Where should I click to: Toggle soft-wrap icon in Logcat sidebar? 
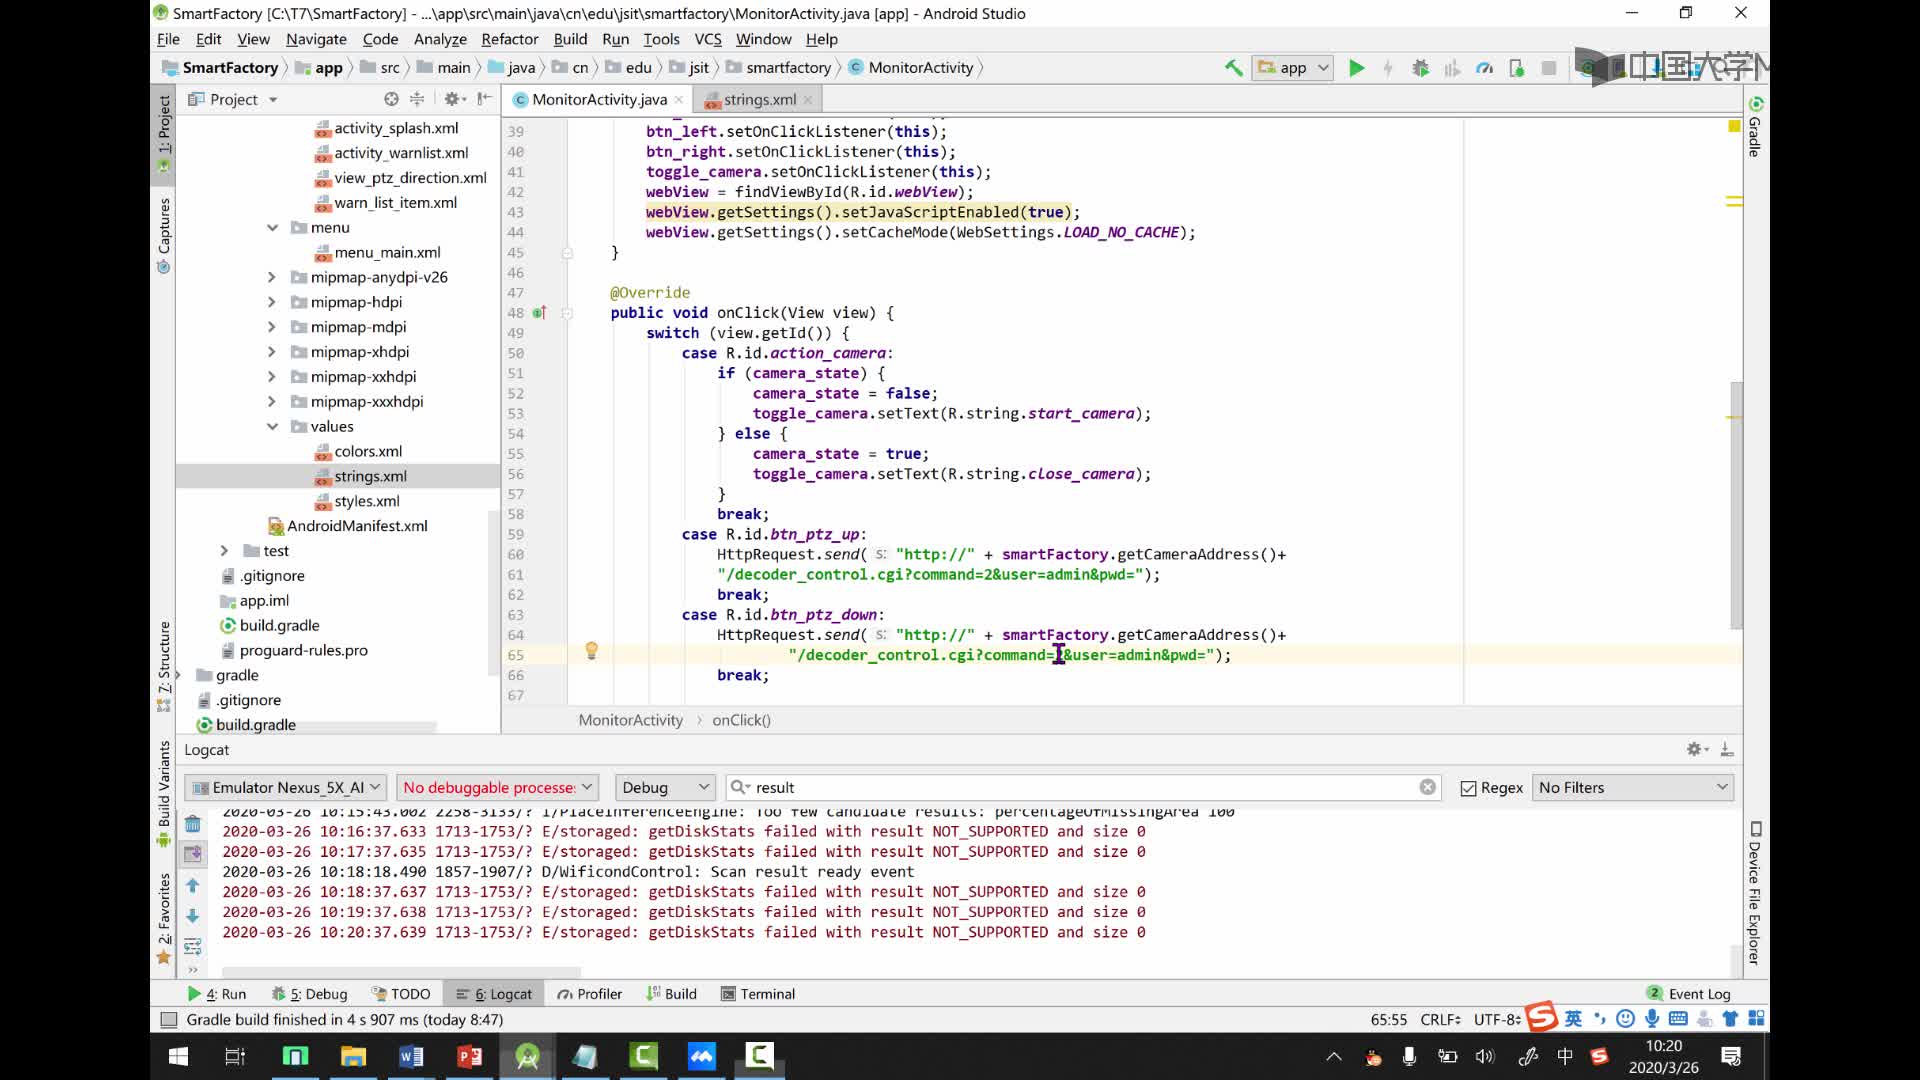click(193, 946)
